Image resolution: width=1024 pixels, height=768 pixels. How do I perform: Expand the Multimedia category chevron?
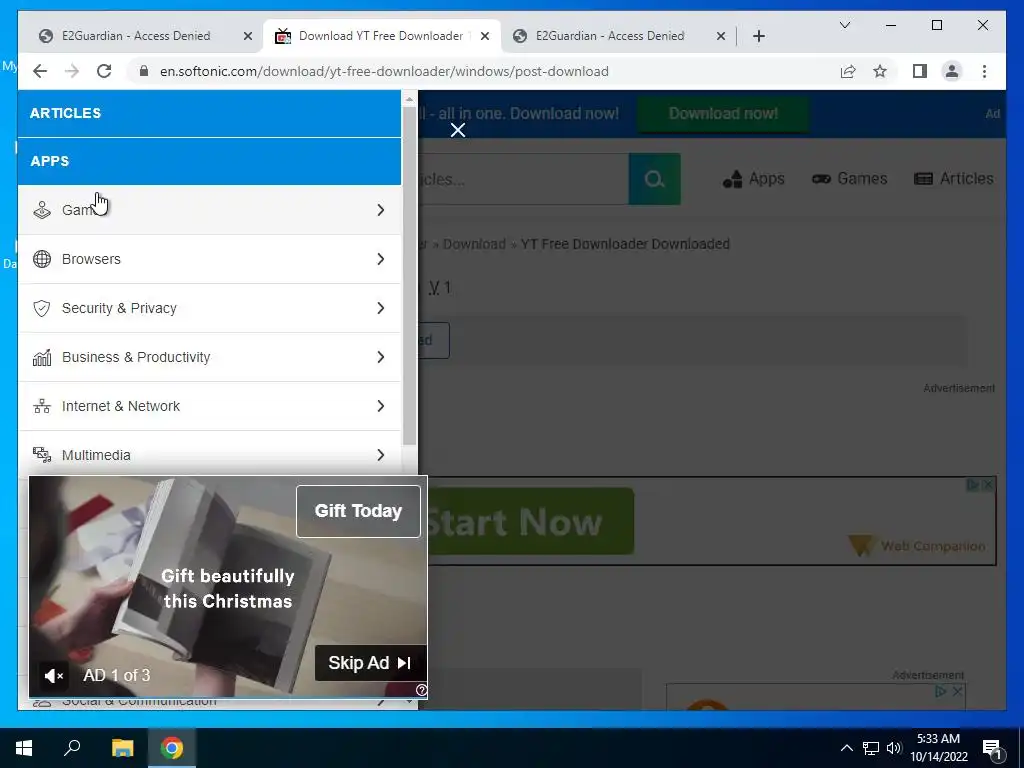381,455
